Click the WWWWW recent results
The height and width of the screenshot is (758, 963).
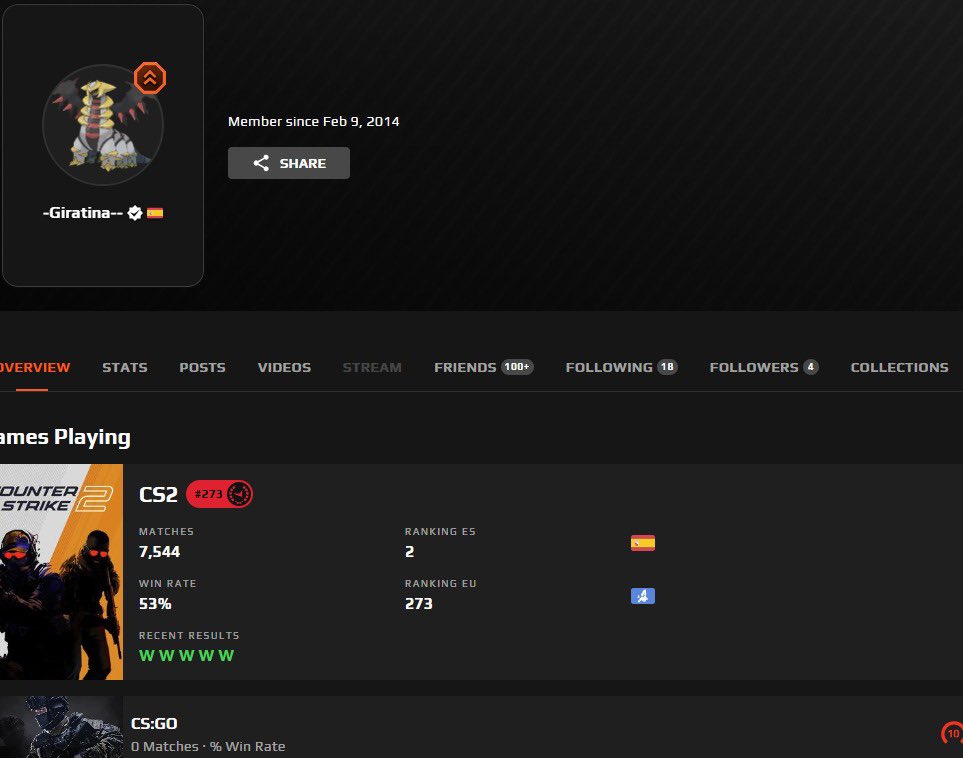click(187, 655)
